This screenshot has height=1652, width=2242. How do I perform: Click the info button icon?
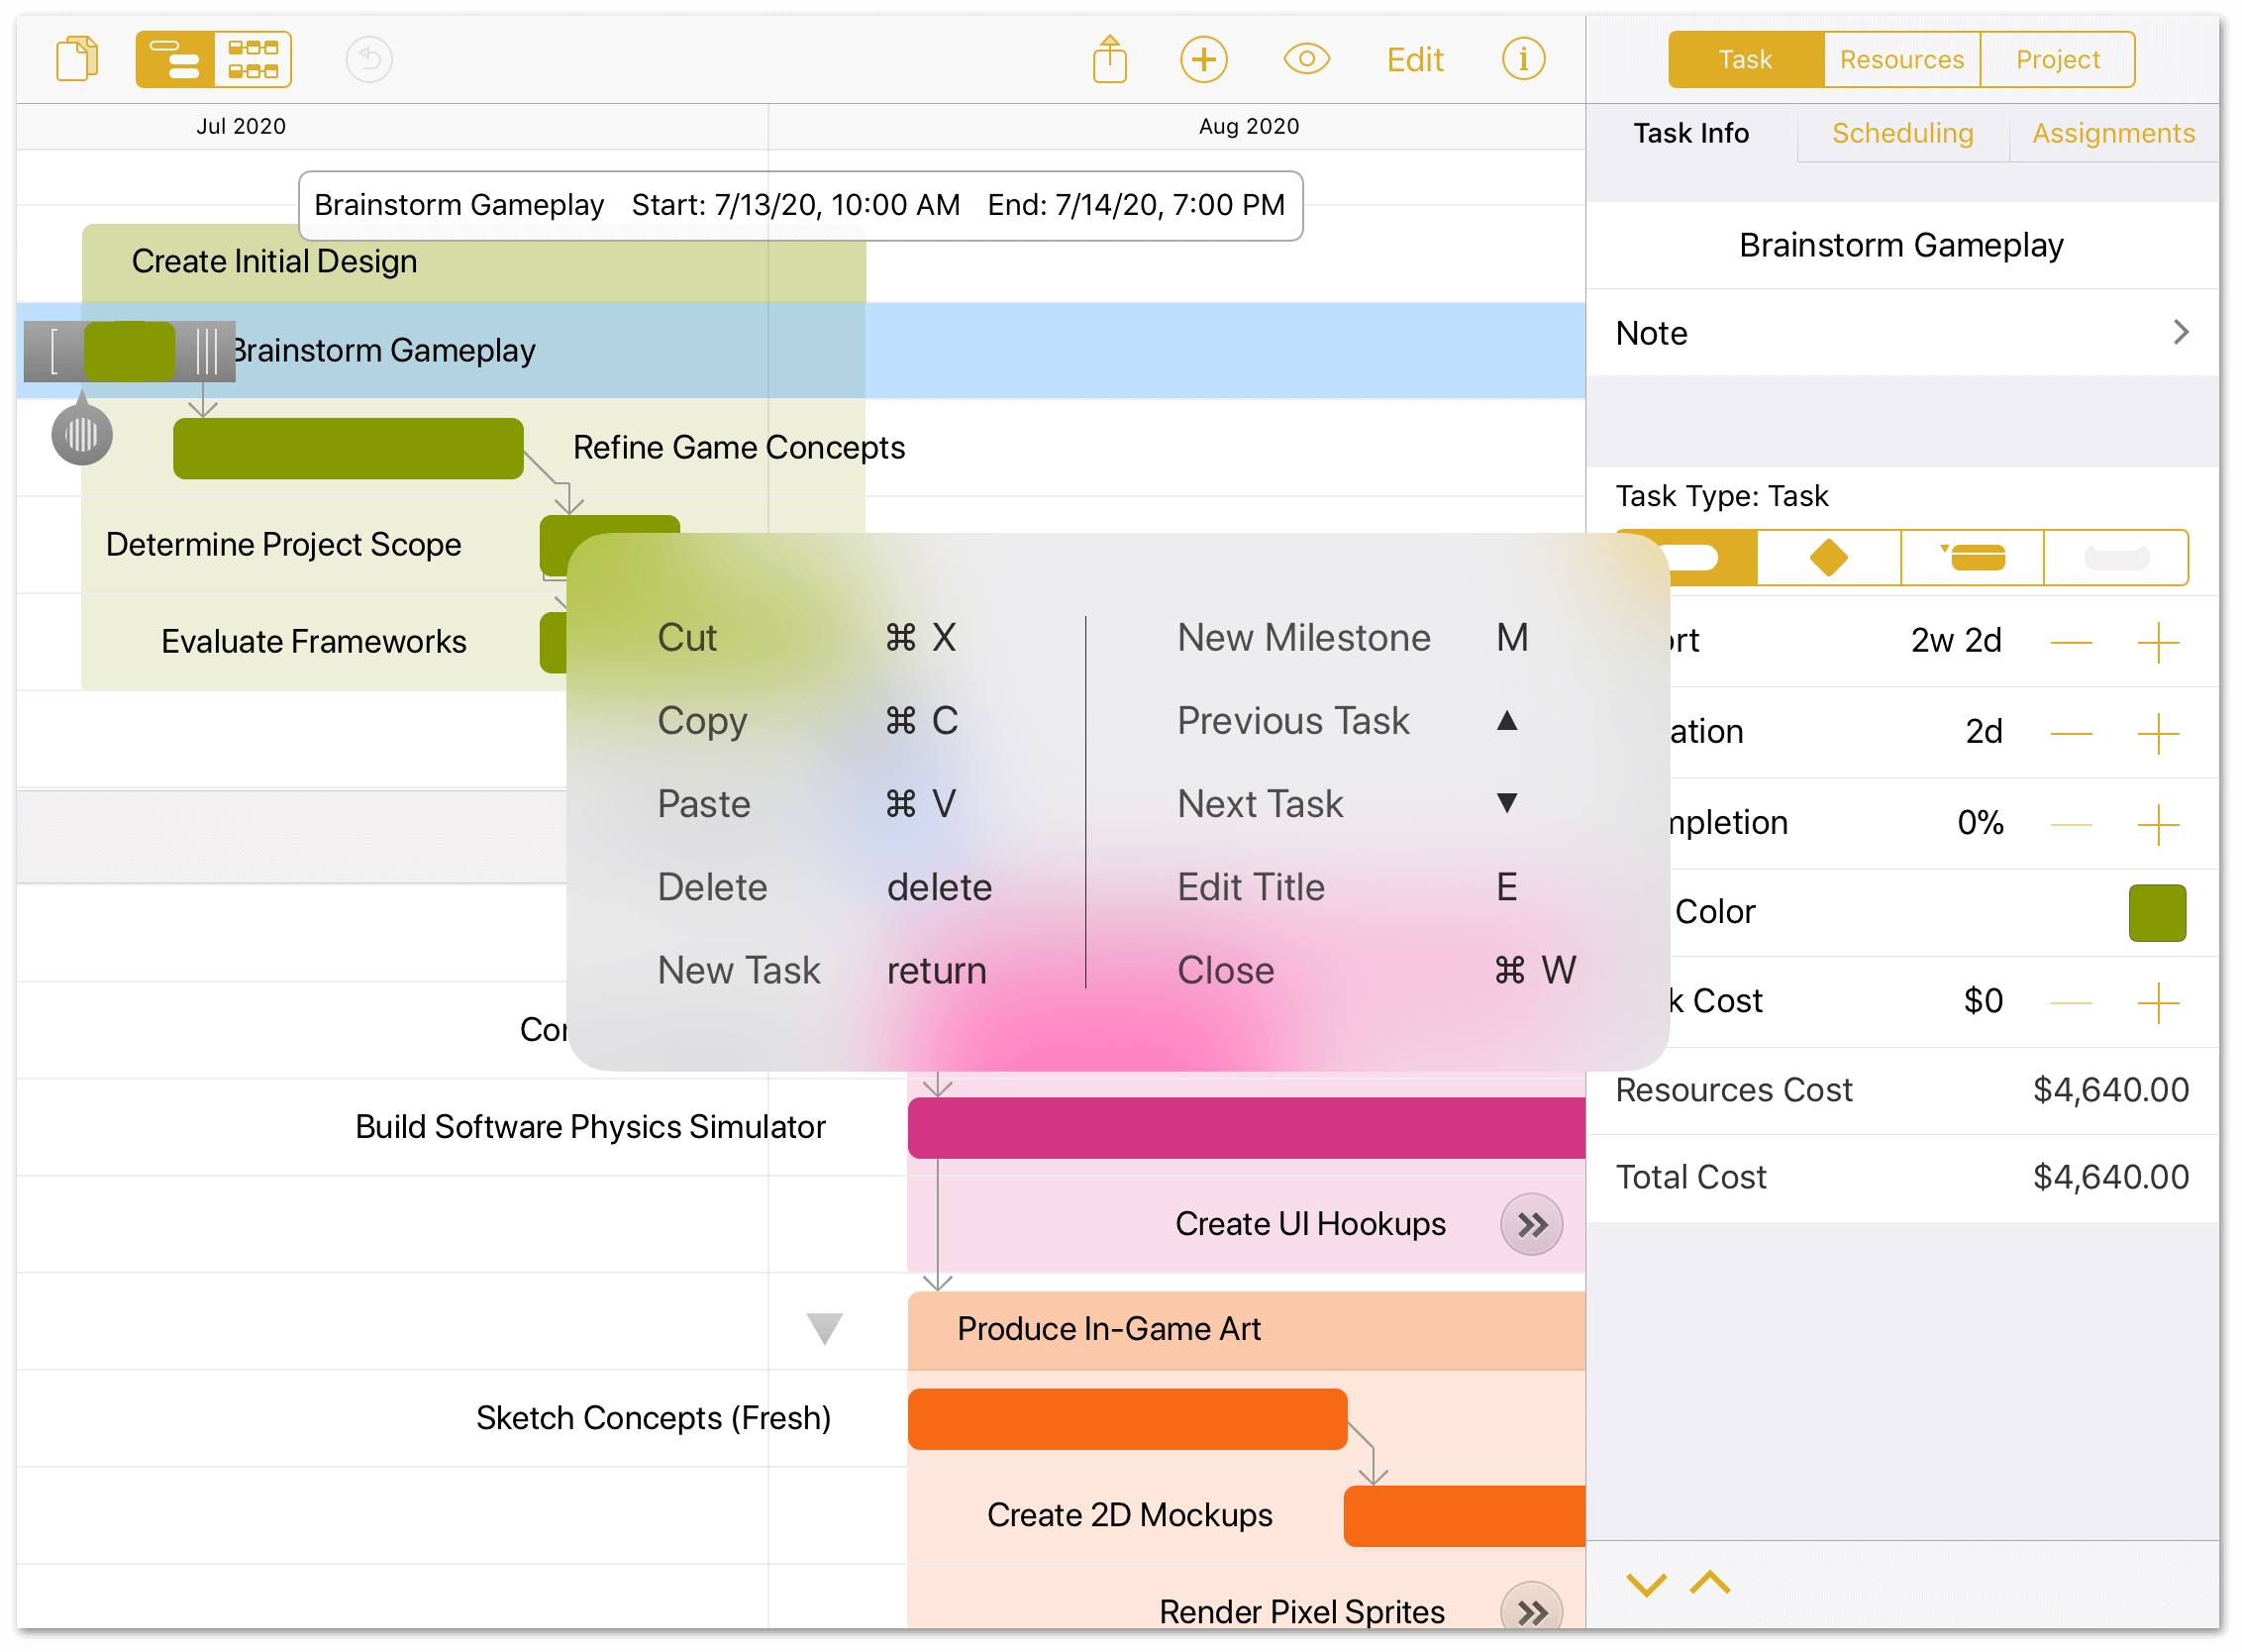(x=1525, y=57)
